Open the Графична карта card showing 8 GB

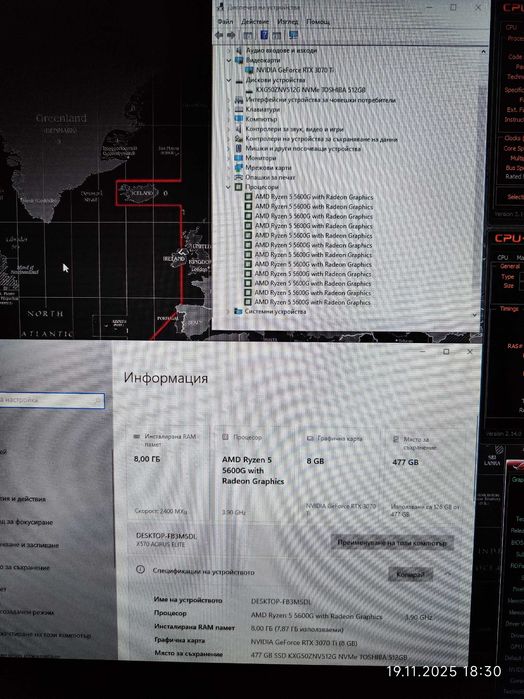pos(341,473)
